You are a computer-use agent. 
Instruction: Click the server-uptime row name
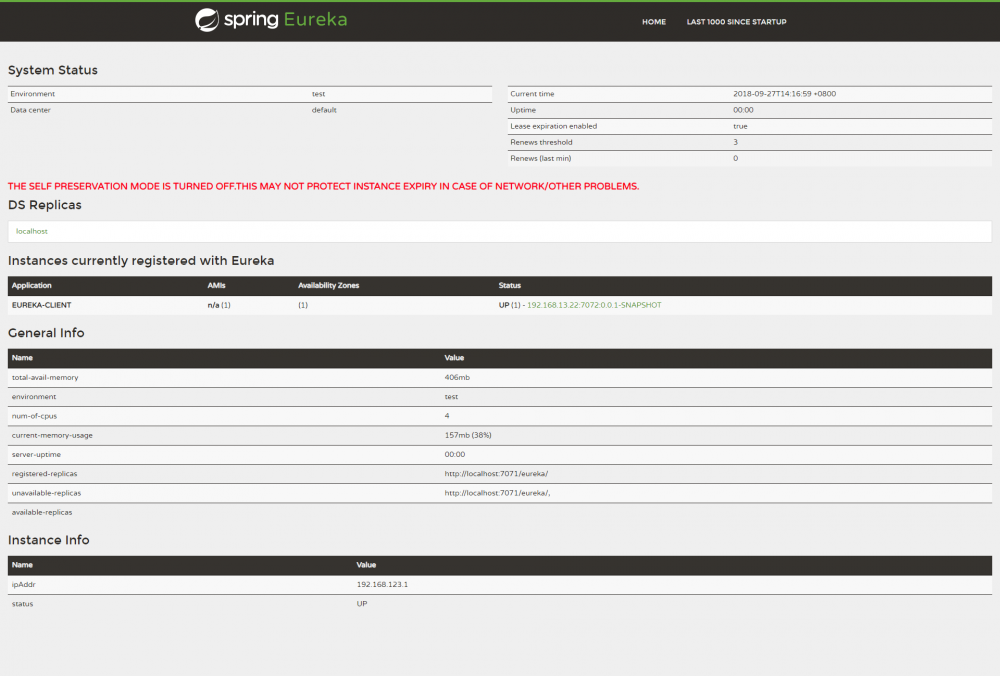click(x=36, y=455)
